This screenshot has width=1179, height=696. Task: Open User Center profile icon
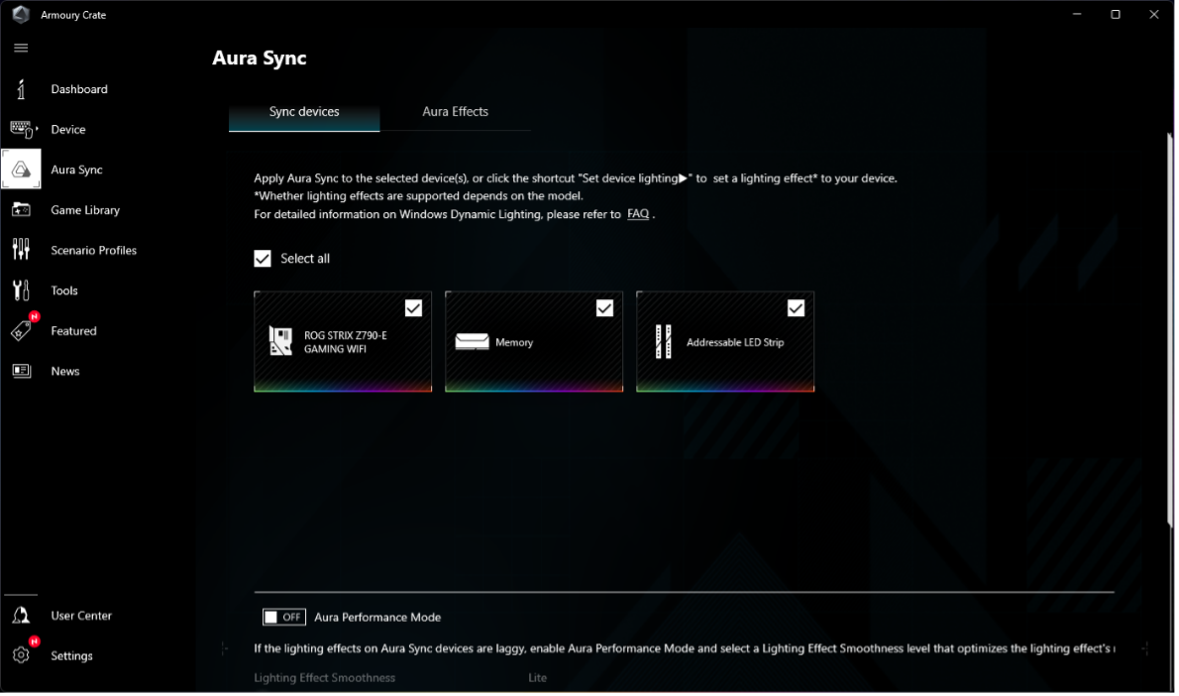tap(21, 616)
